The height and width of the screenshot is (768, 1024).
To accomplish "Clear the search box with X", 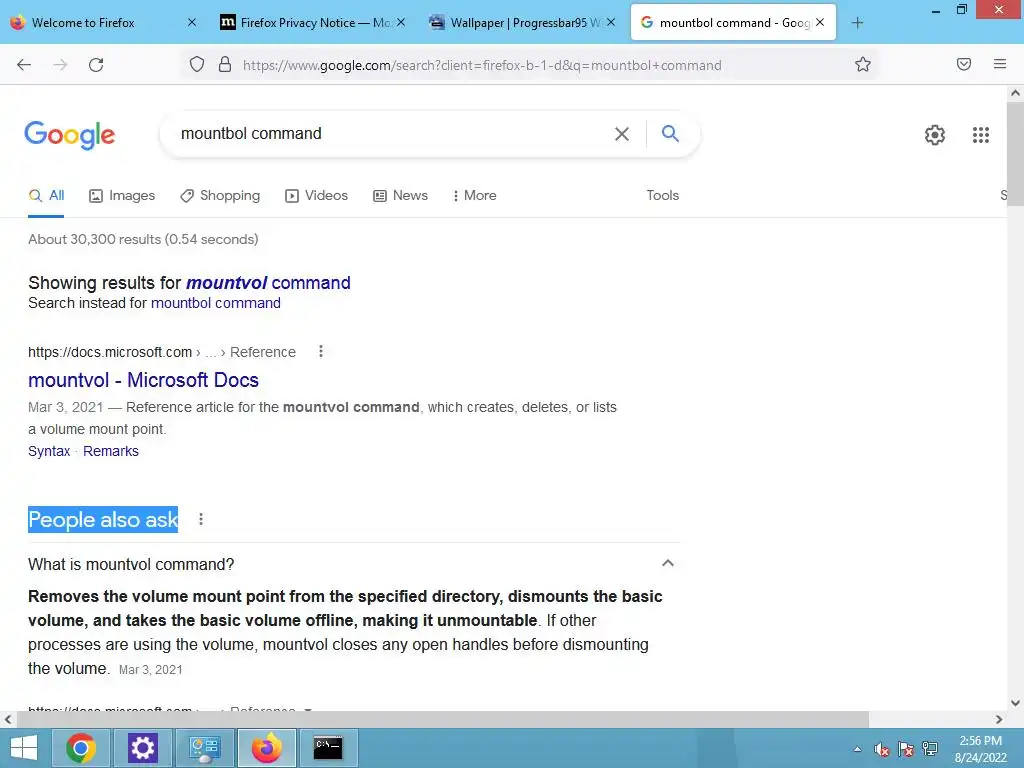I will 622,134.
